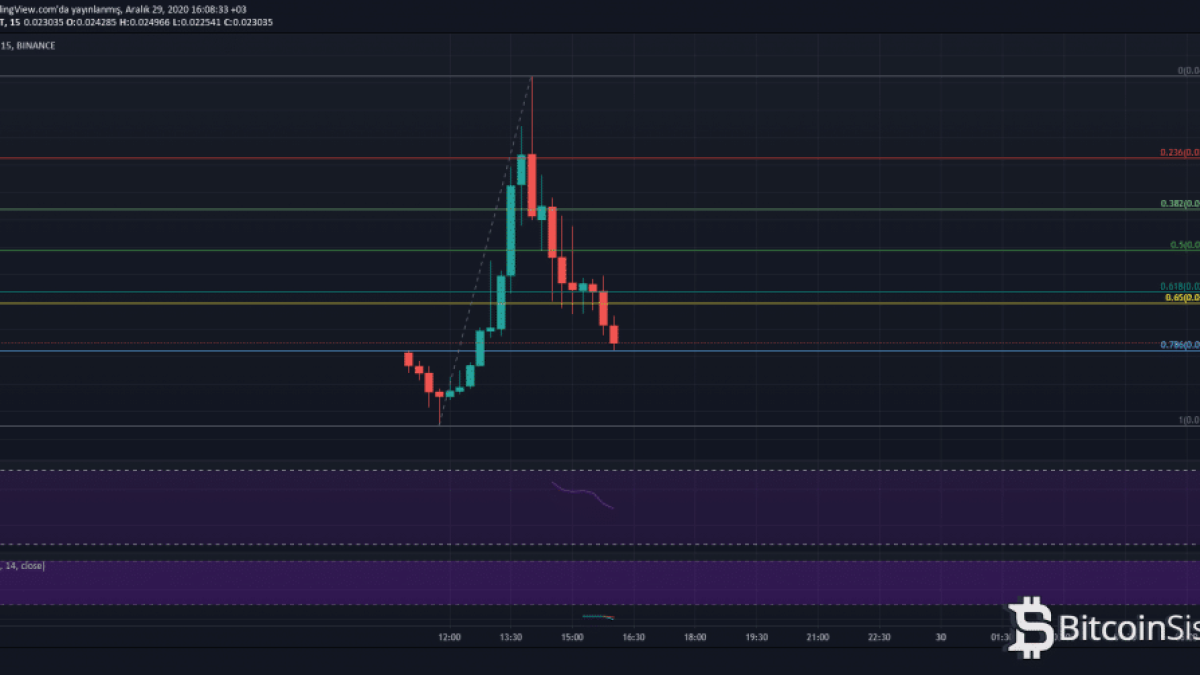Screen dimensions: 1200x675
Task: Click the 0.786 Fibonacci level label
Action: 1179,345
